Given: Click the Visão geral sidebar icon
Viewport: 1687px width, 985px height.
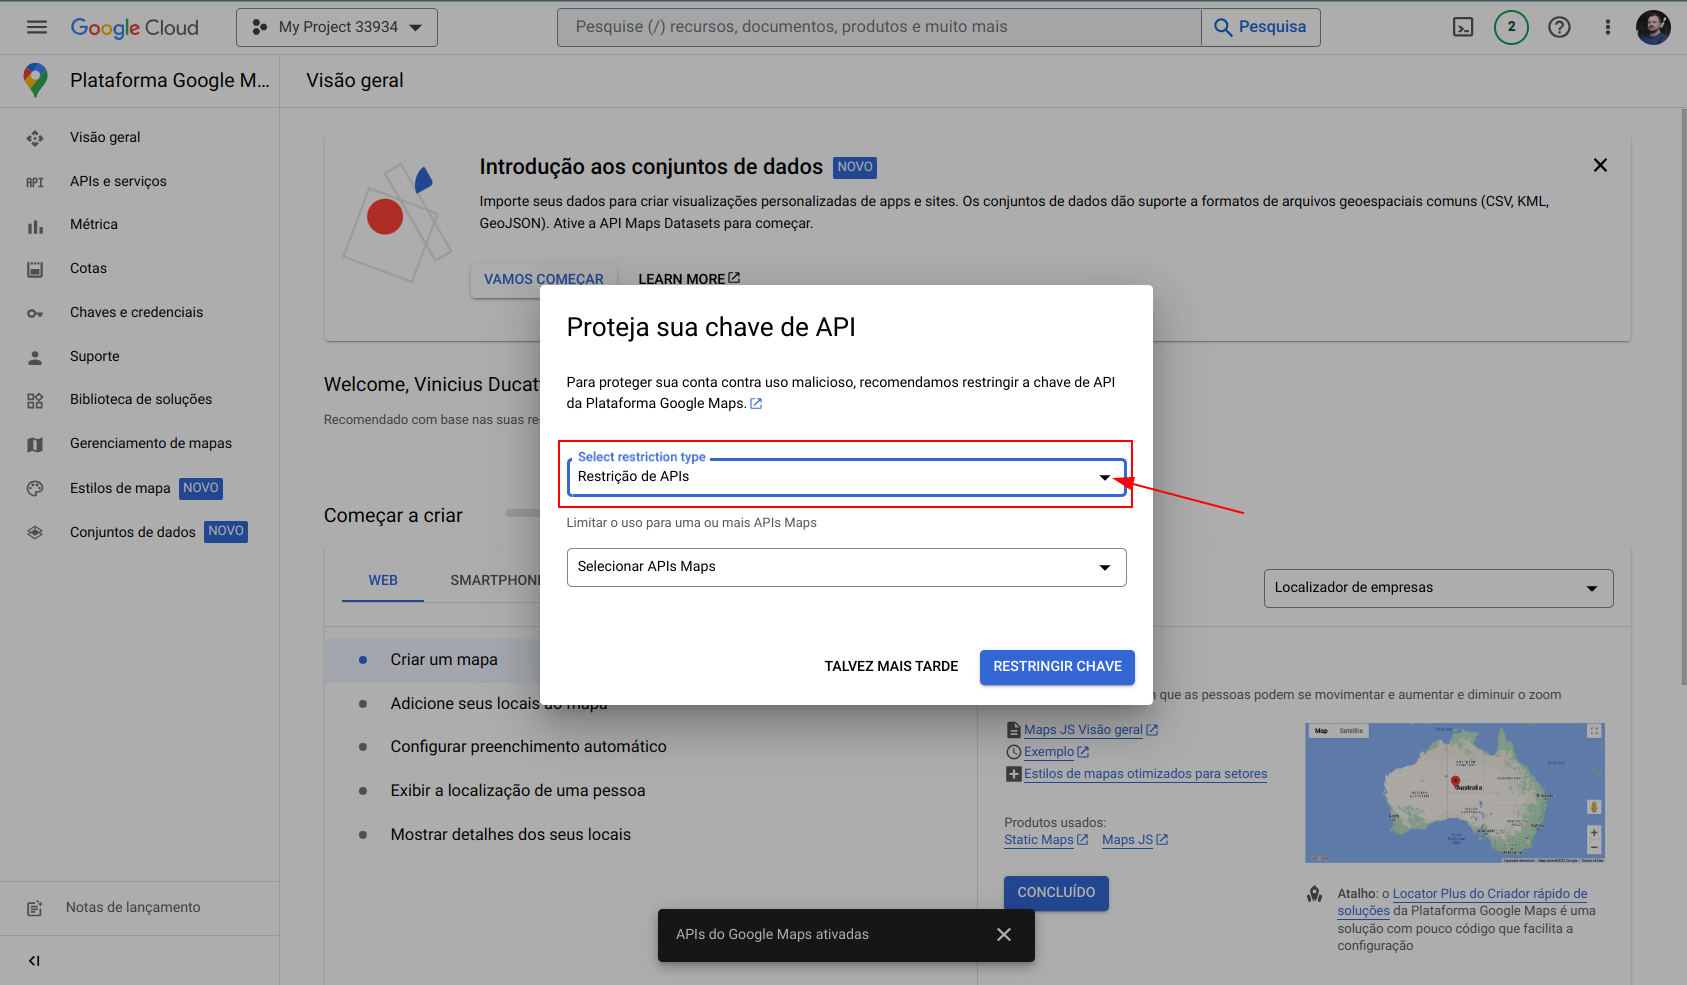Looking at the screenshot, I should pos(35,138).
